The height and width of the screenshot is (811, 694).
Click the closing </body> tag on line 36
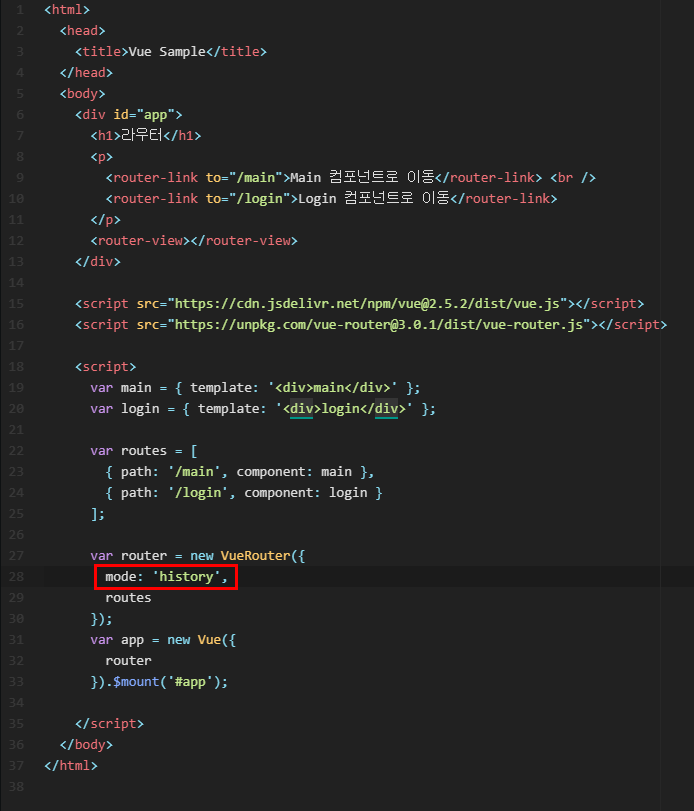pyautogui.click(x=86, y=745)
